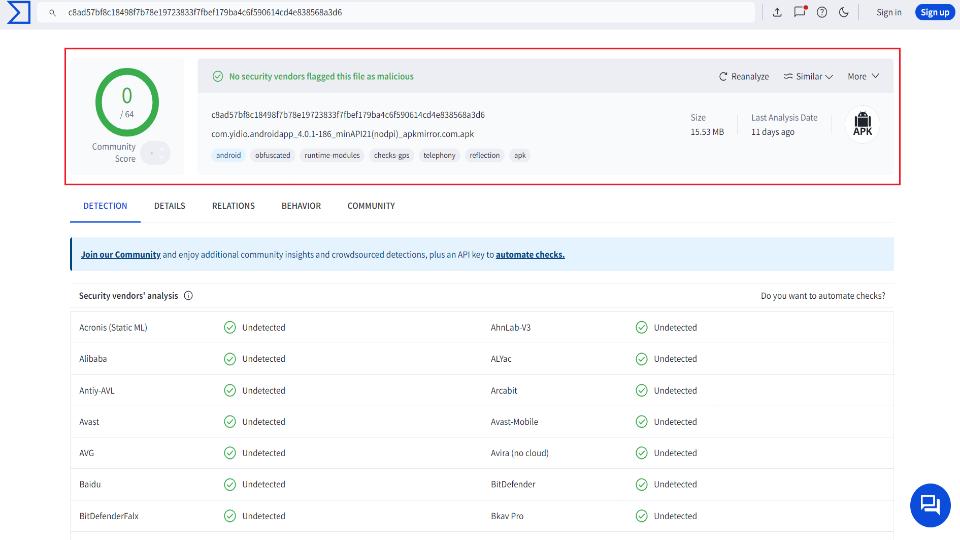Screen dimensions: 960x540
Task: Click the Arcabit undetected check icon
Action: pos(641,390)
